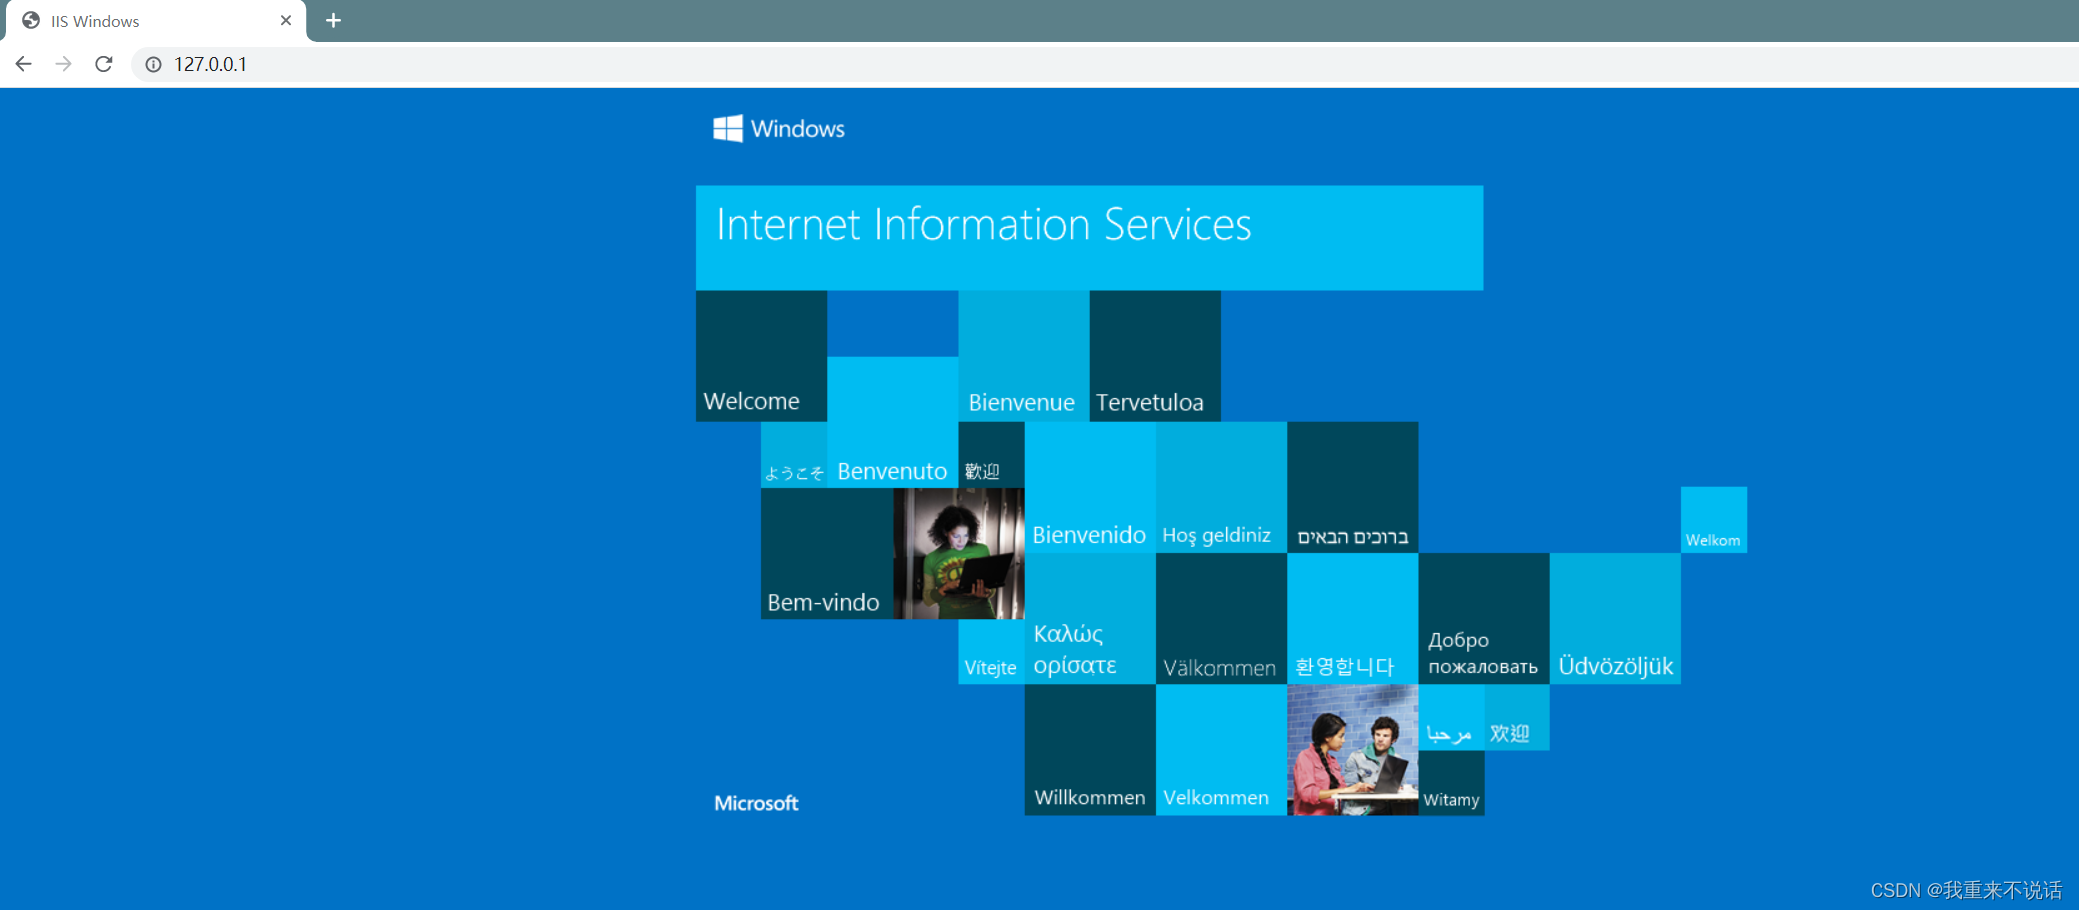Click the Benvenuto tile

(x=893, y=422)
